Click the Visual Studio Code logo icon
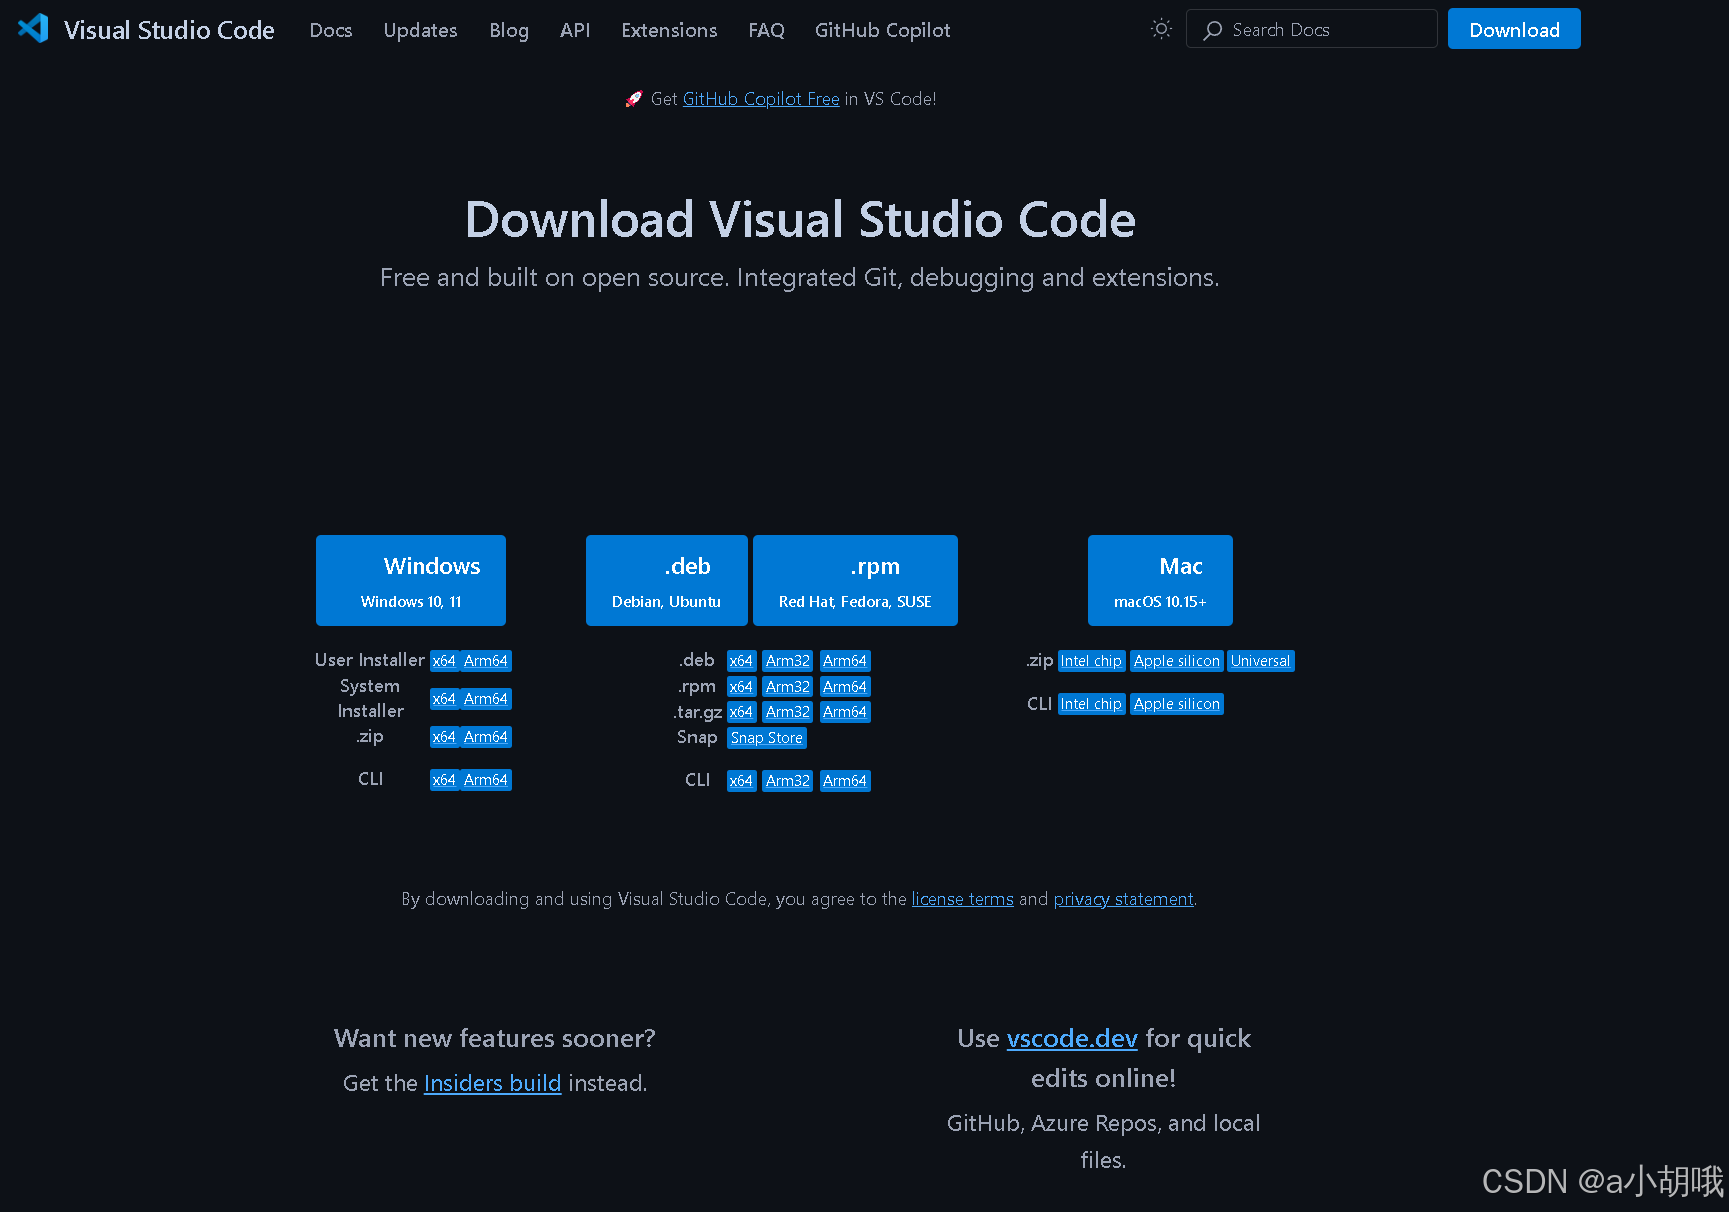This screenshot has width=1729, height=1212. click(x=33, y=28)
